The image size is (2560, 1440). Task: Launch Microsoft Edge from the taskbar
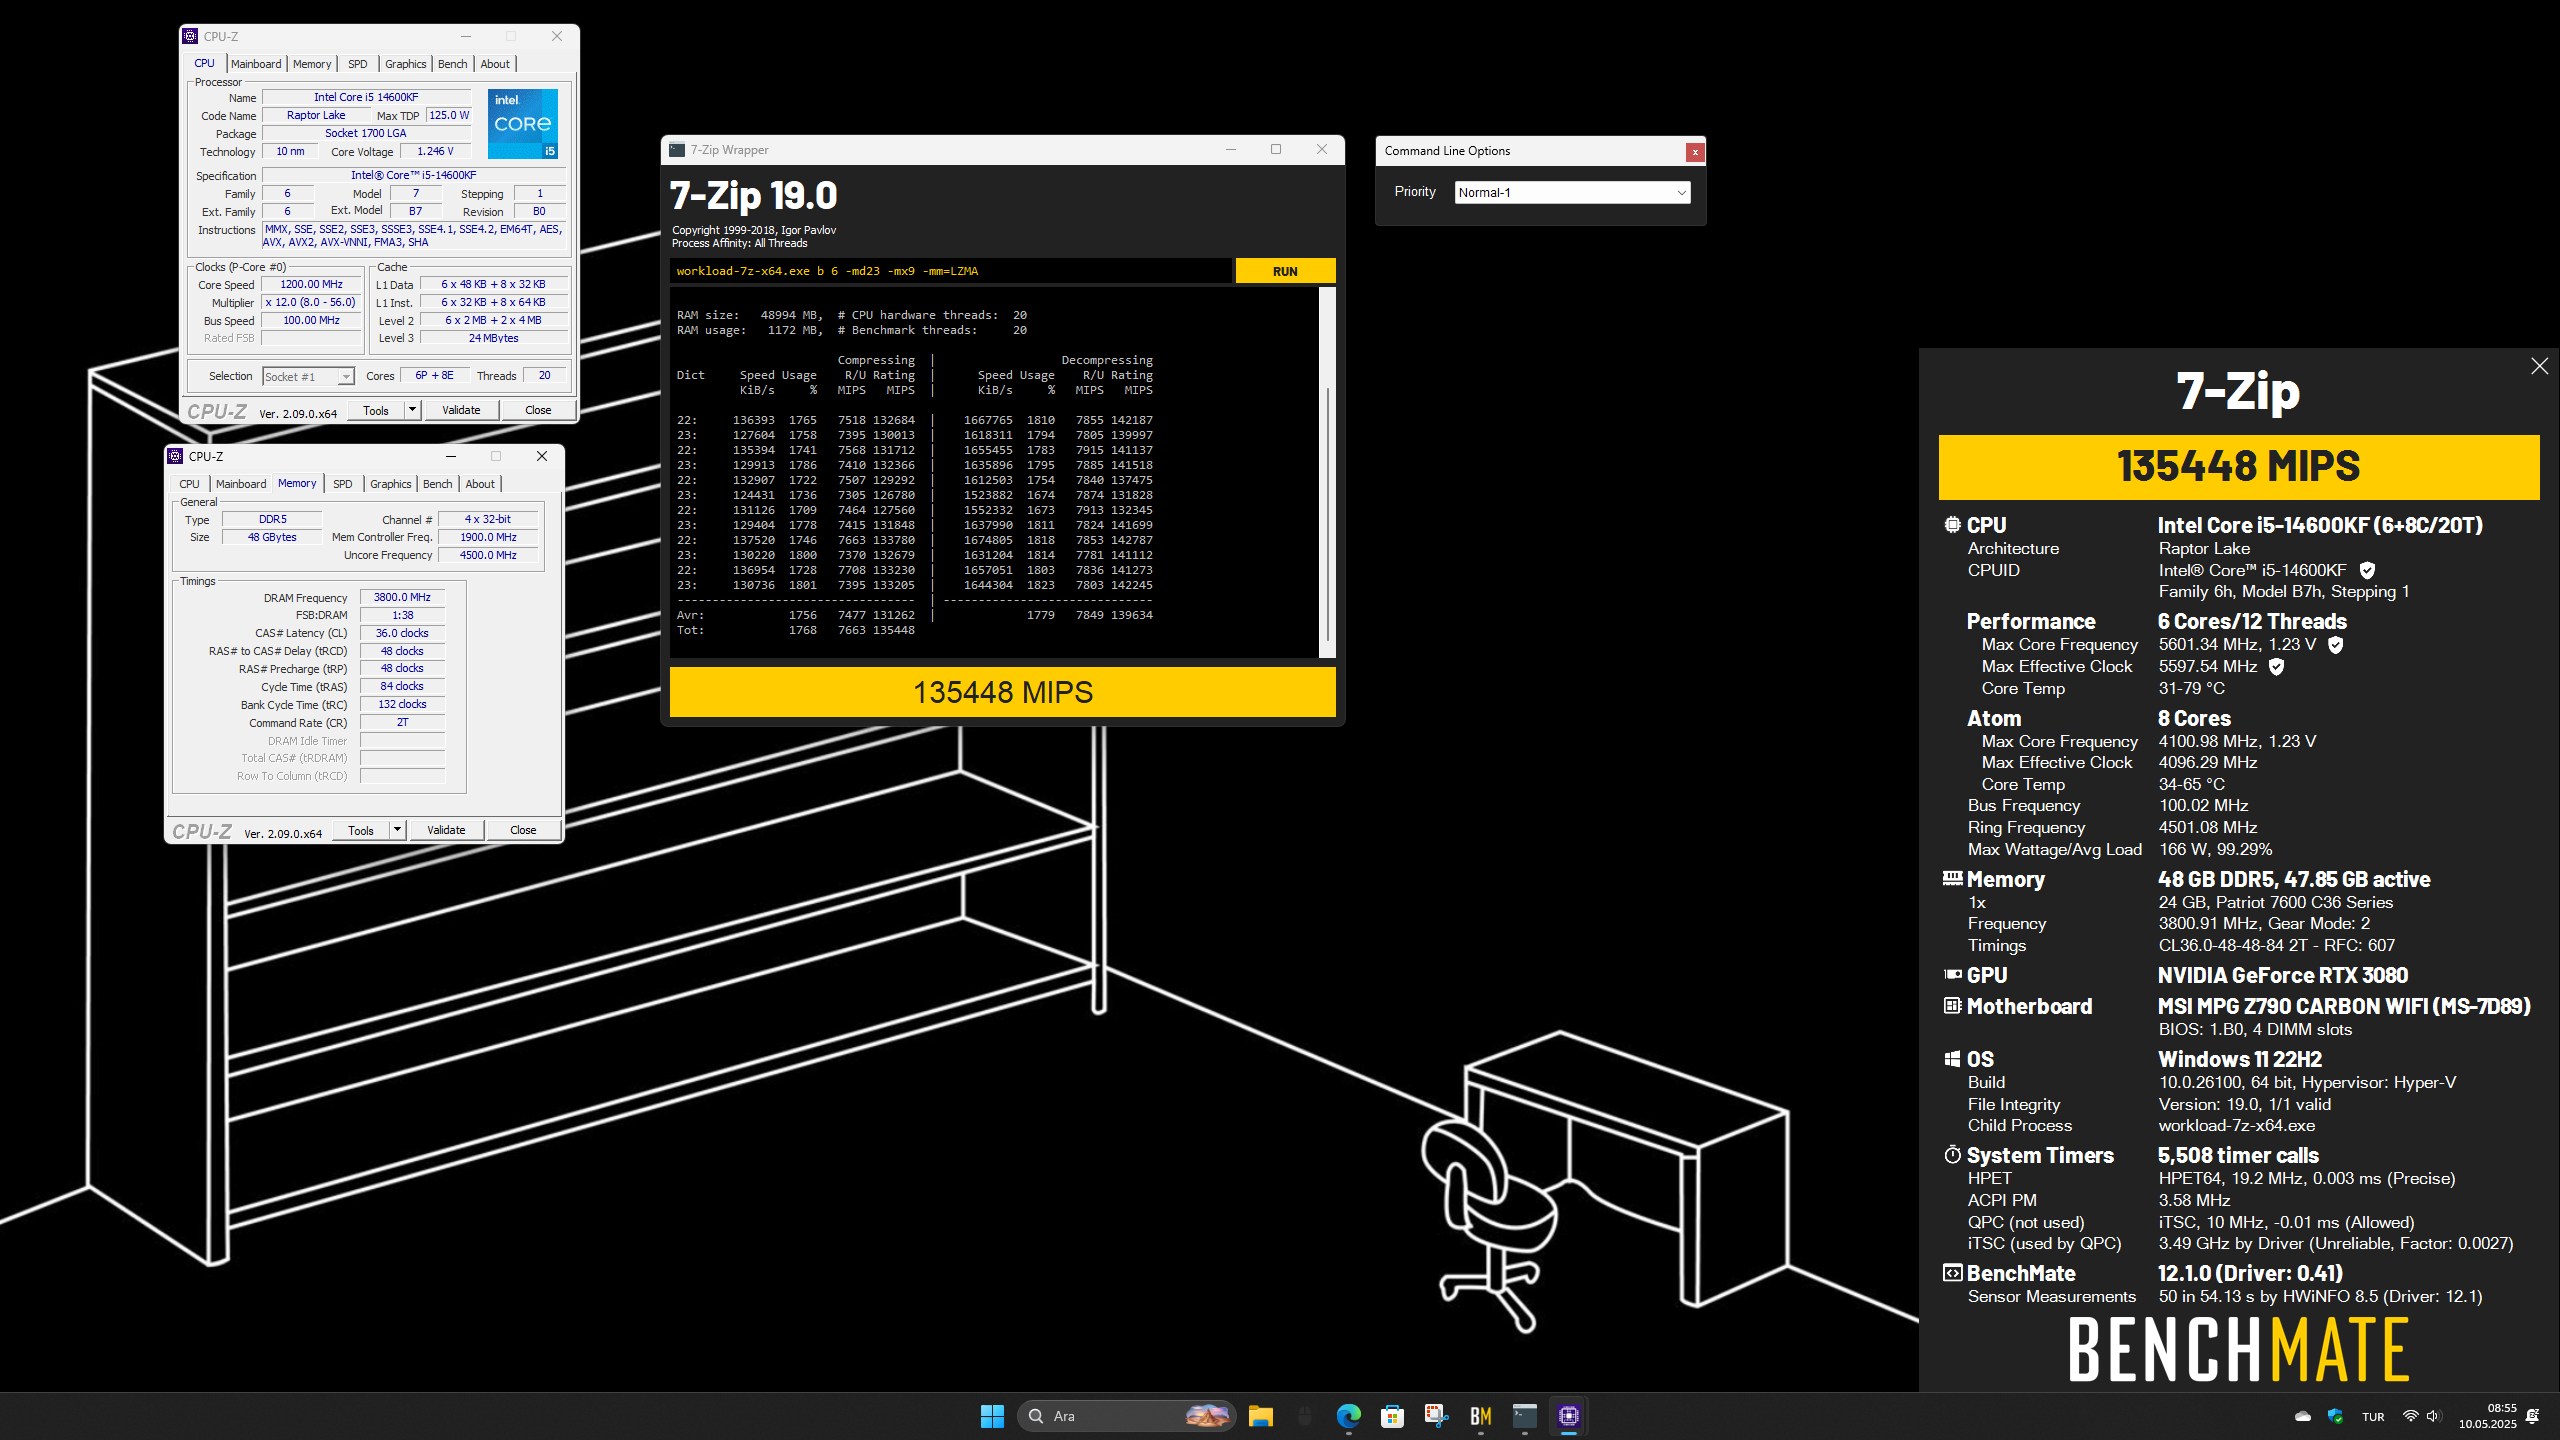coord(1348,1416)
